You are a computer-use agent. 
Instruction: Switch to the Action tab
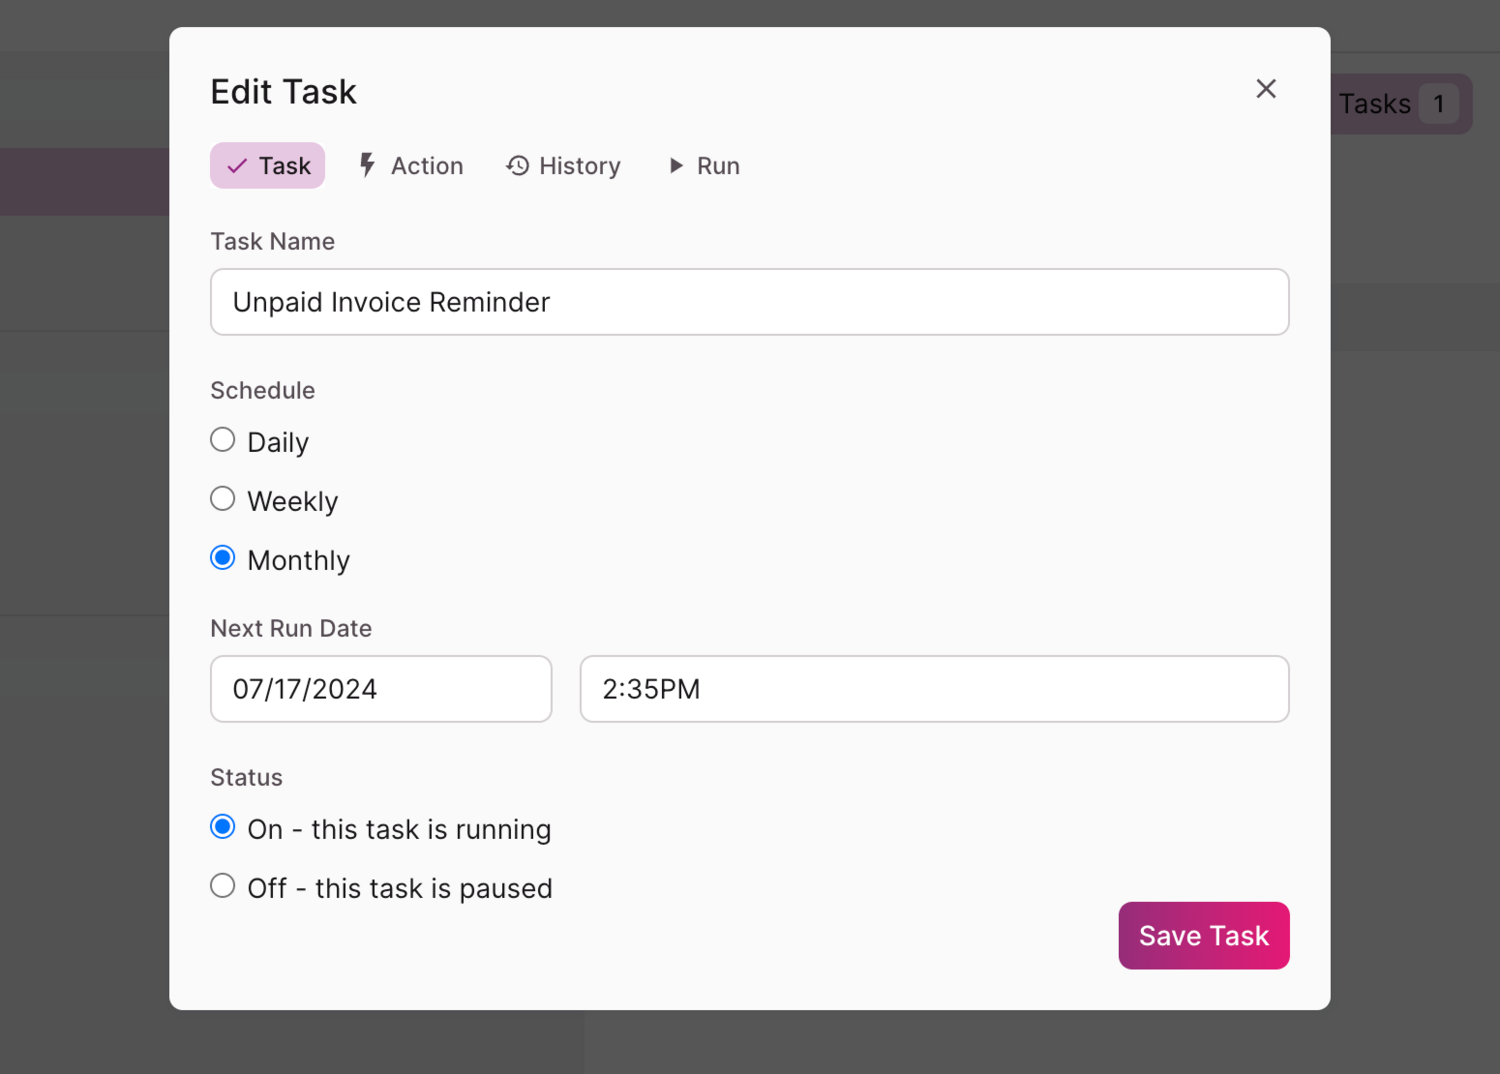point(411,166)
